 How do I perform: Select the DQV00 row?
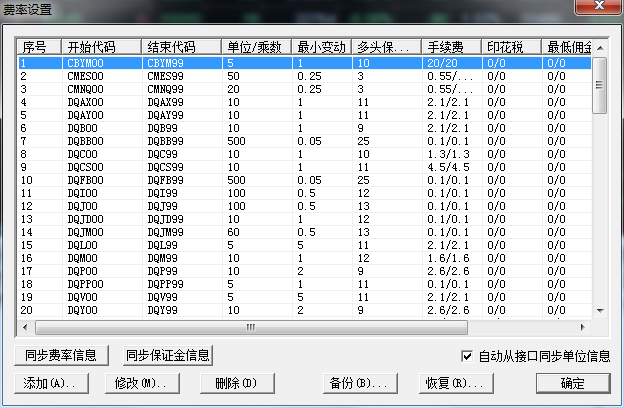(304, 297)
